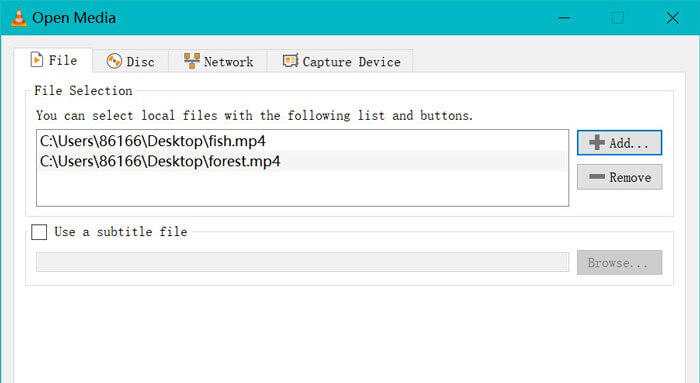Click the subtitle file path field
Image resolution: width=700 pixels, height=383 pixels.
(x=302, y=262)
